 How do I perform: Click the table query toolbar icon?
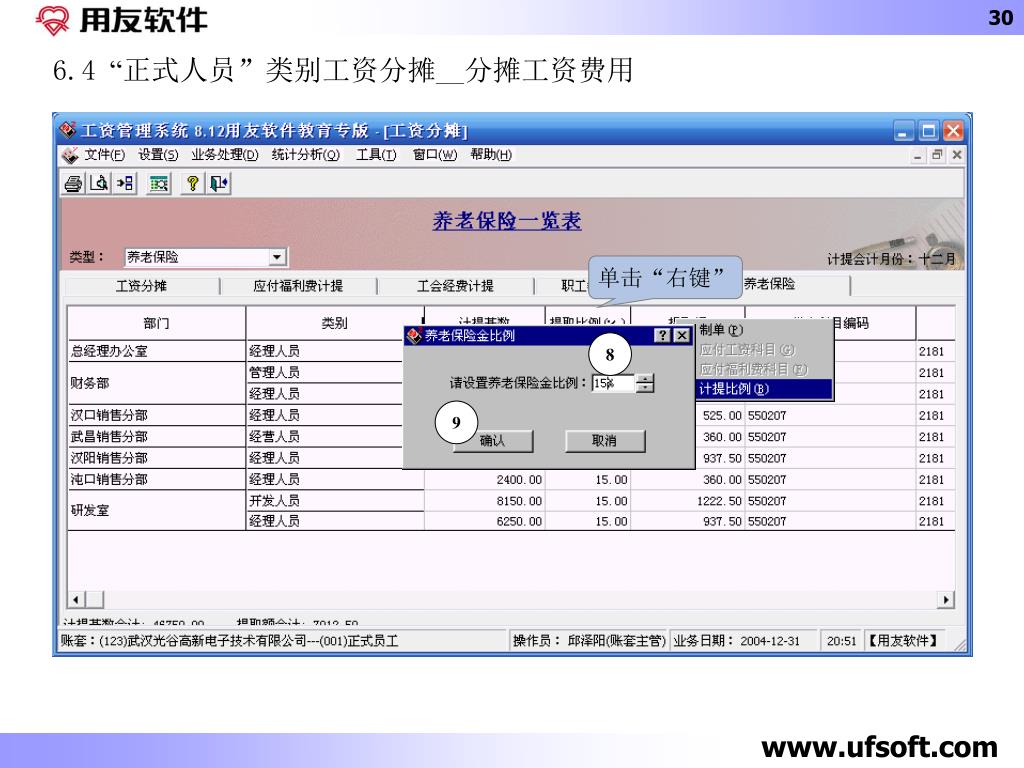point(158,184)
